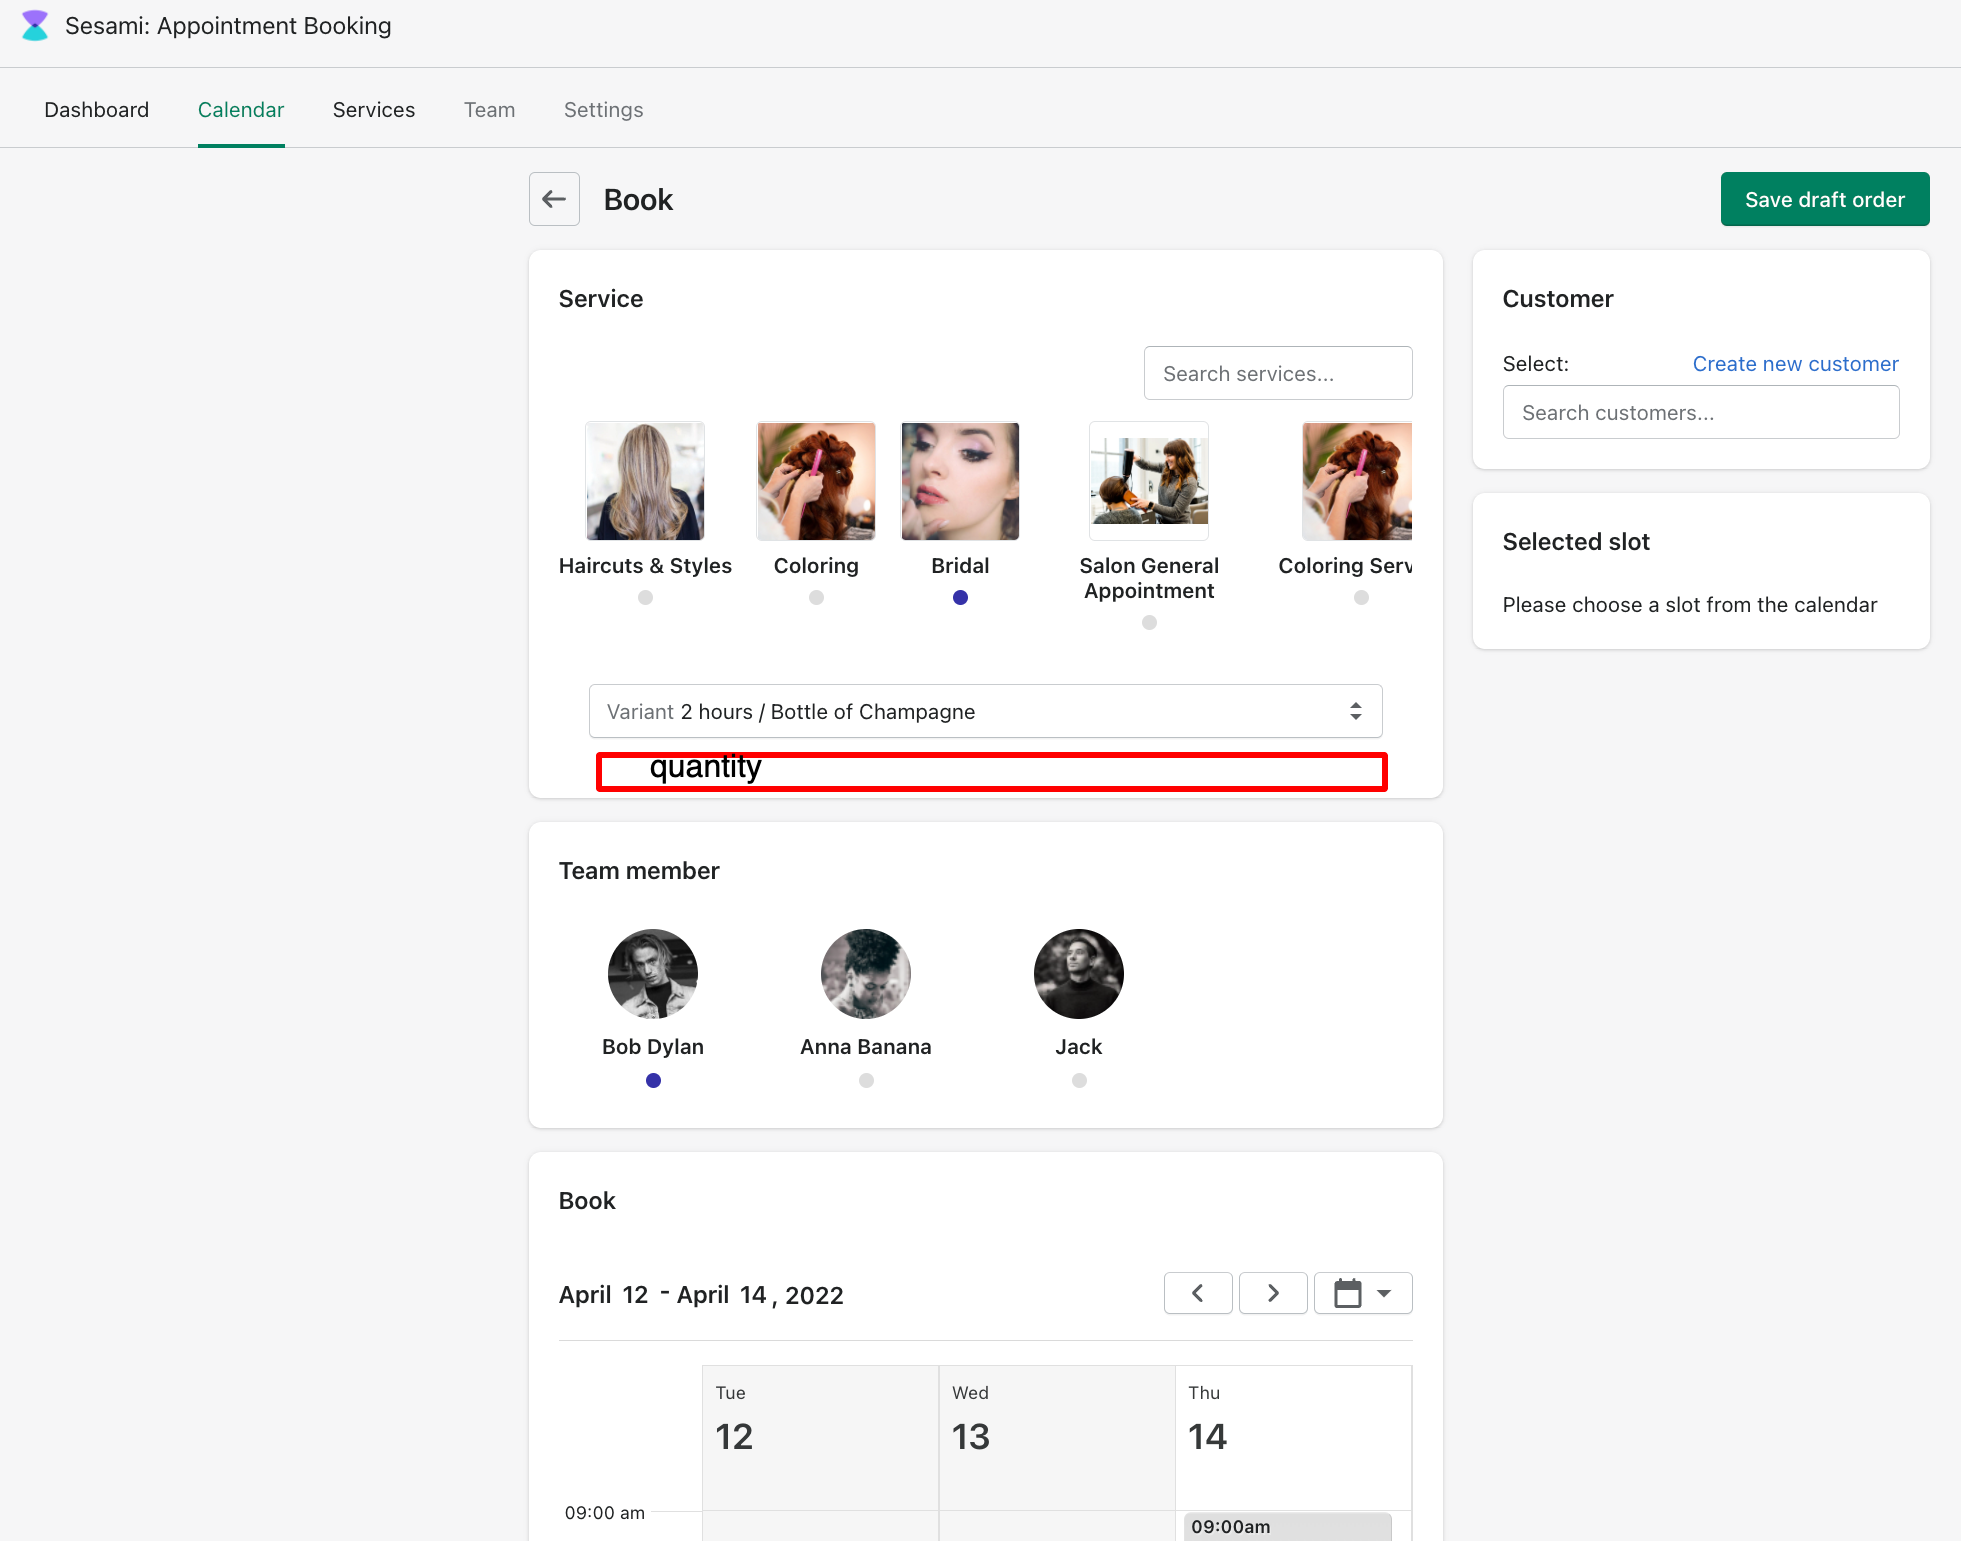Click Bob Dylan's avatar photo
Image resolution: width=1961 pixels, height=1541 pixels.
click(x=653, y=974)
